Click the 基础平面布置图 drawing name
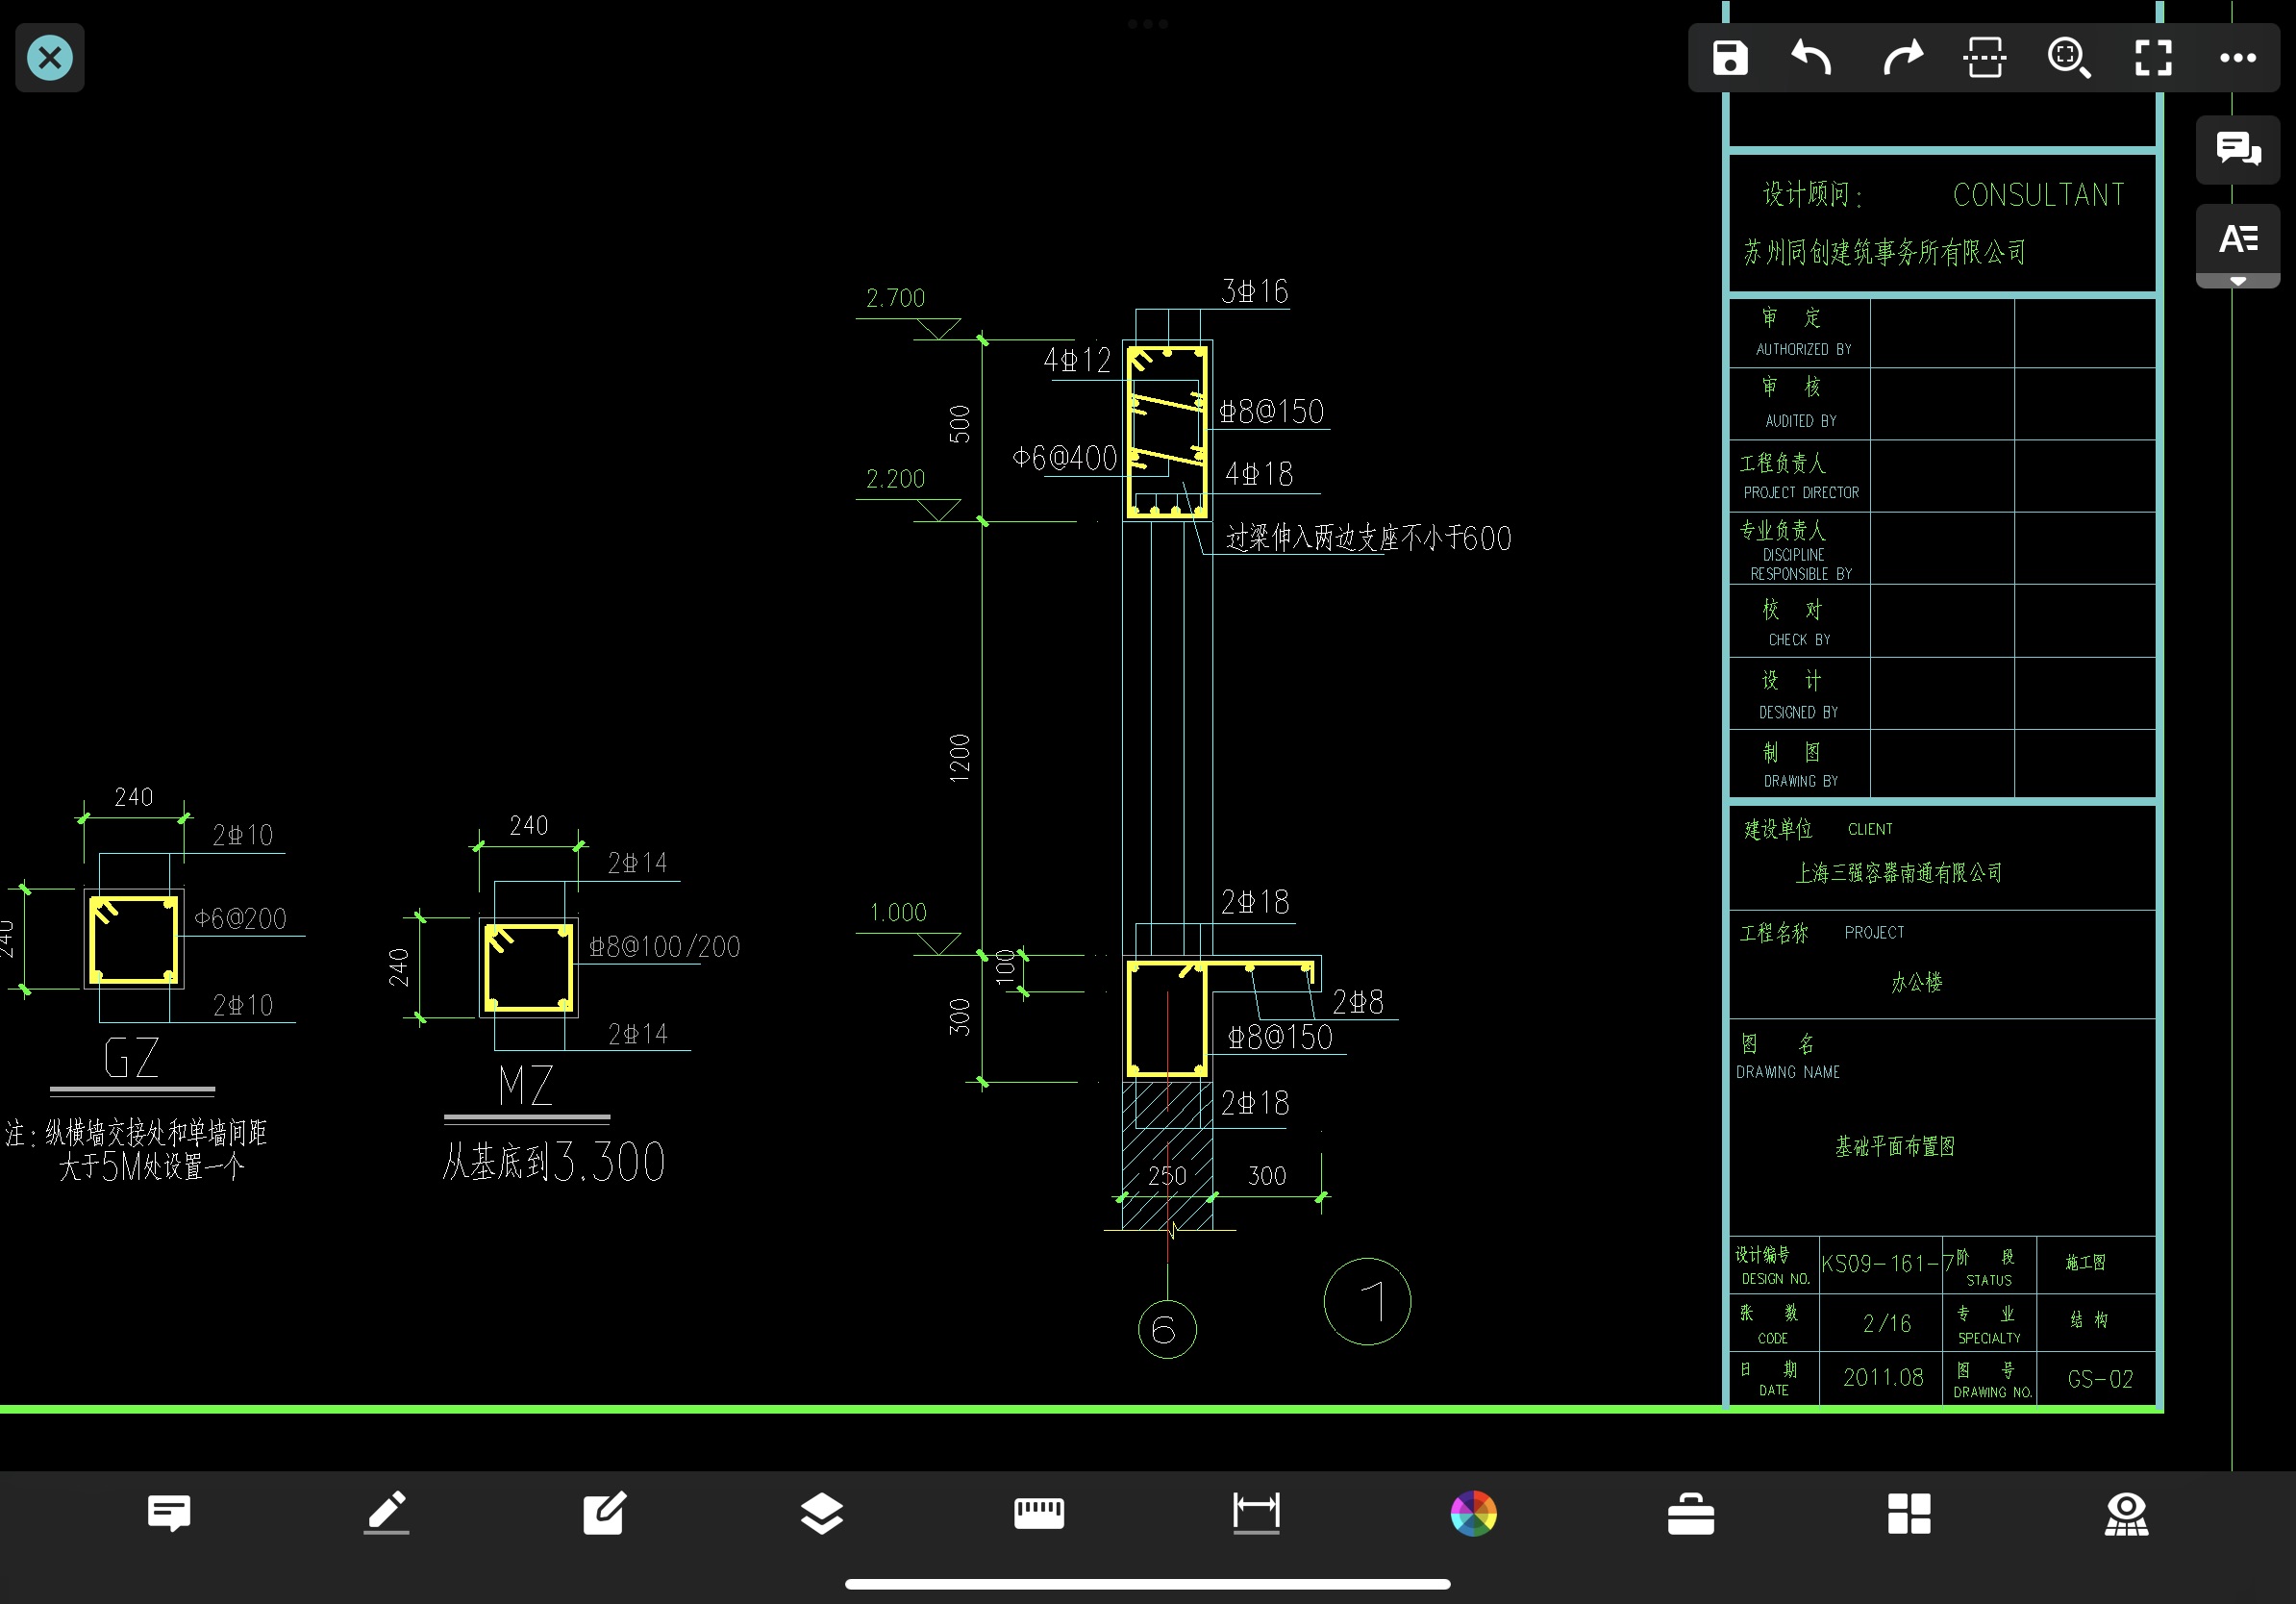The image size is (2296, 1604). (1894, 1146)
